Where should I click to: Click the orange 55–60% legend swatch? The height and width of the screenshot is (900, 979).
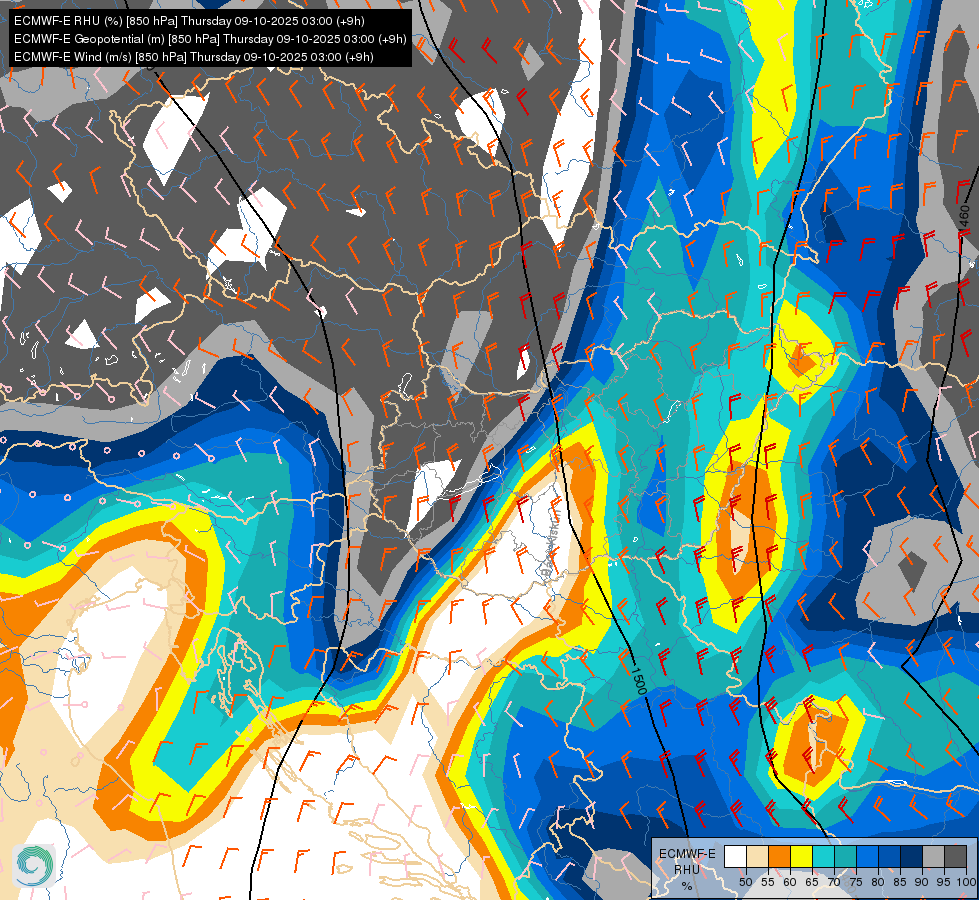coord(779,856)
